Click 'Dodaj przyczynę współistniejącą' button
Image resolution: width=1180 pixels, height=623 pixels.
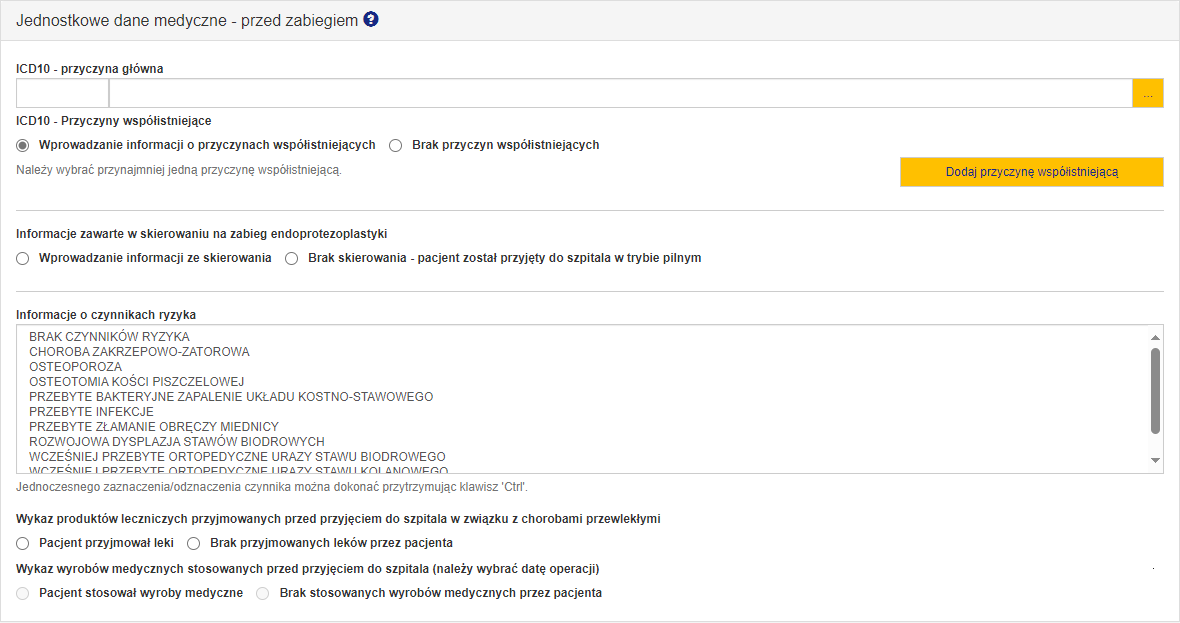pos(1031,172)
